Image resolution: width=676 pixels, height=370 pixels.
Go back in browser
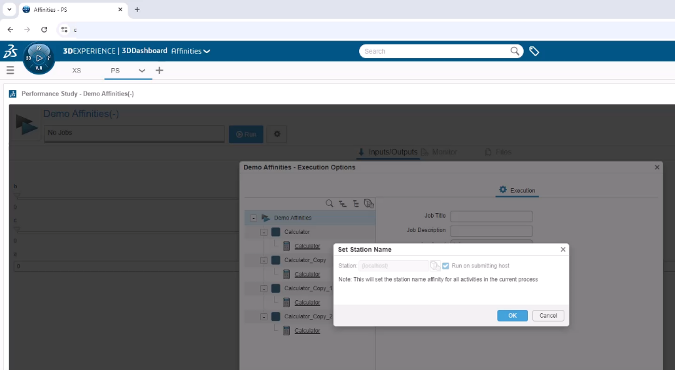[10, 29]
